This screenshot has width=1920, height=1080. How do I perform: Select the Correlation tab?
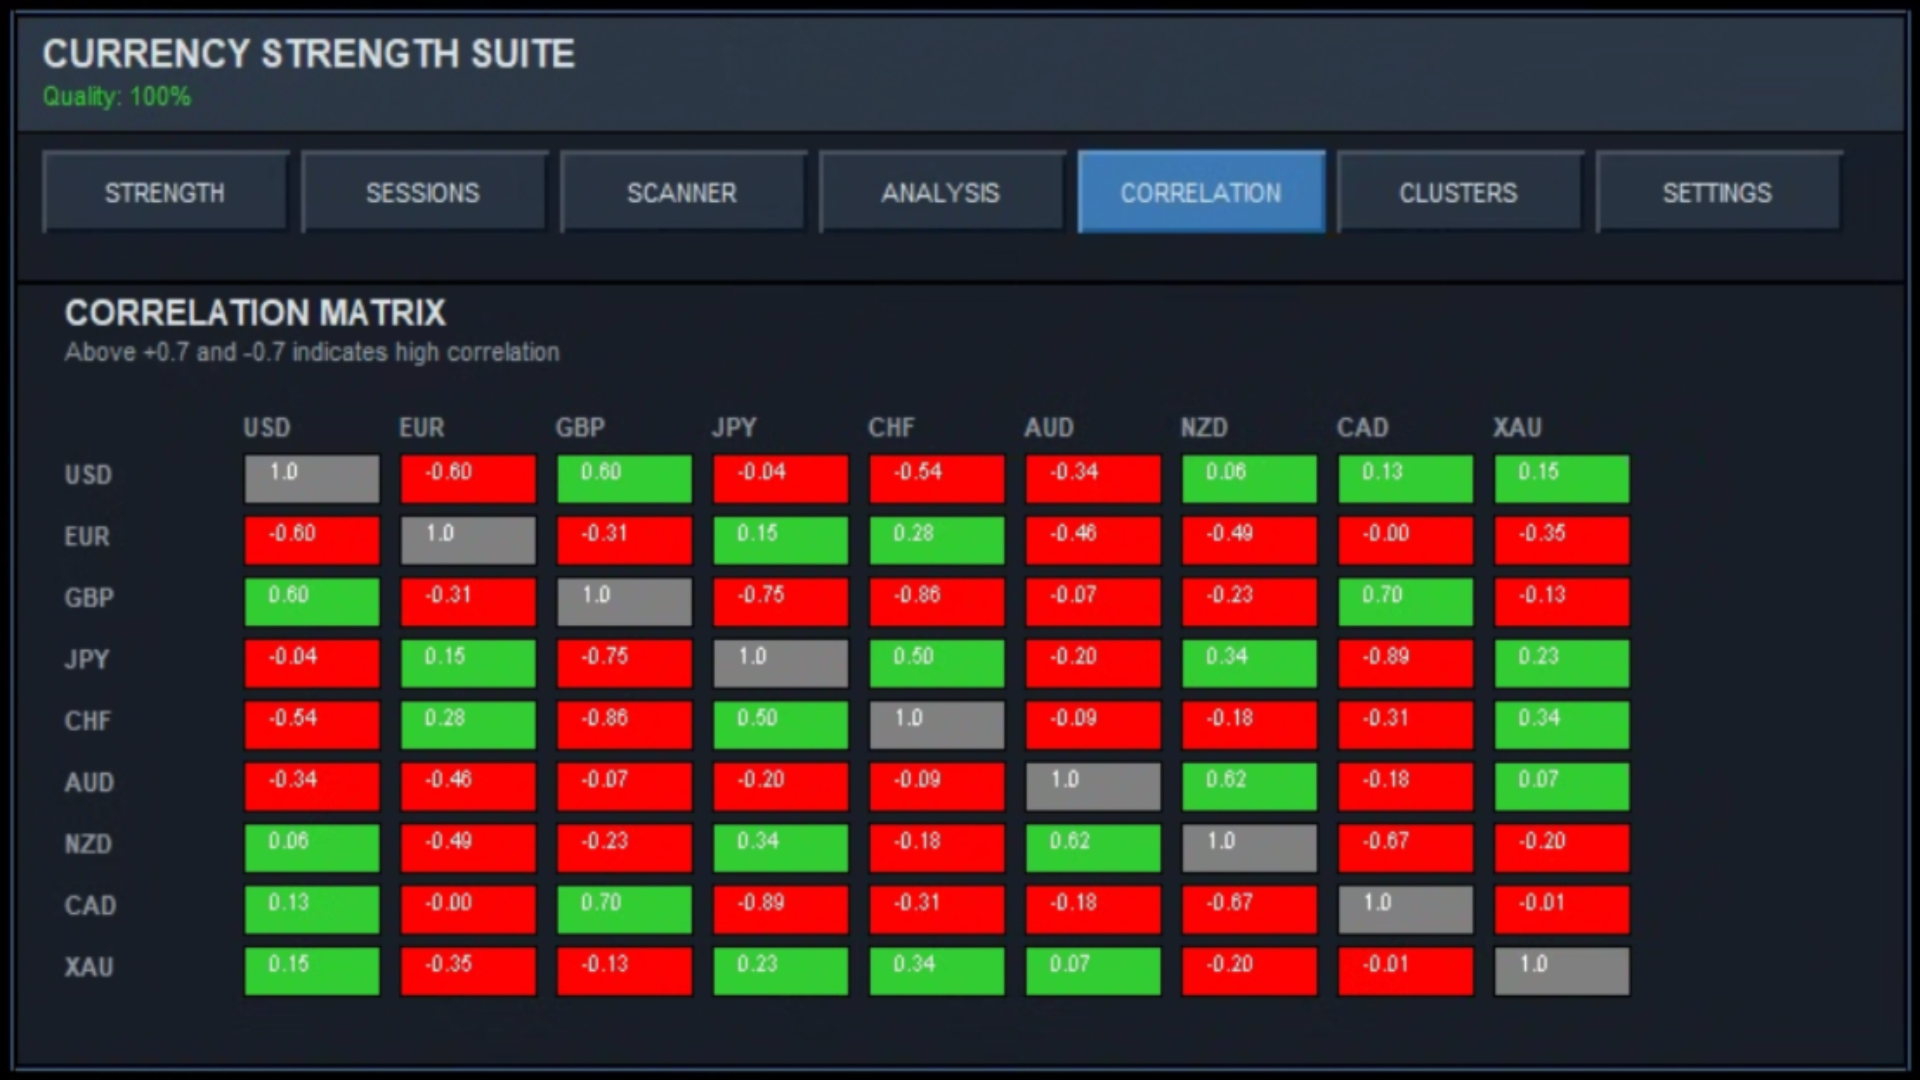click(x=1201, y=192)
